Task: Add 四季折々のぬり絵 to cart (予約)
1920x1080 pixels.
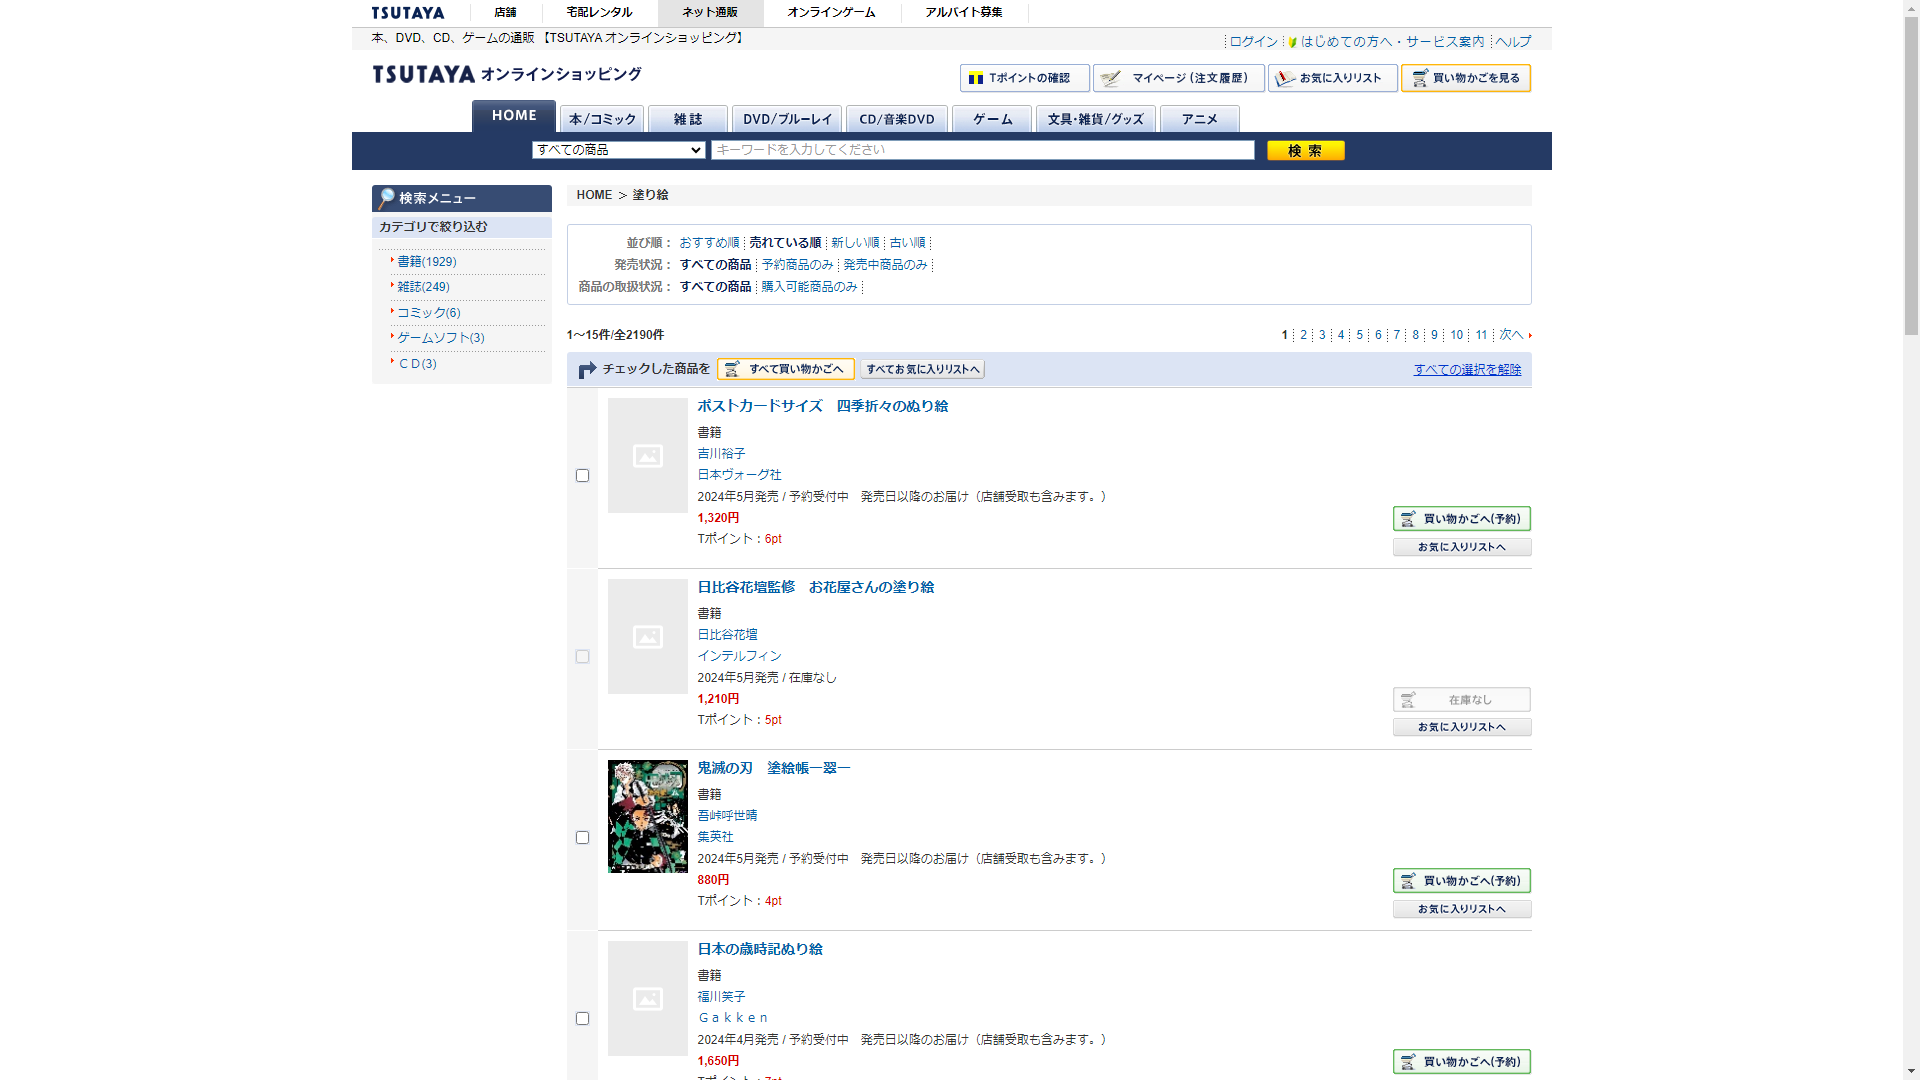Action: click(1461, 519)
